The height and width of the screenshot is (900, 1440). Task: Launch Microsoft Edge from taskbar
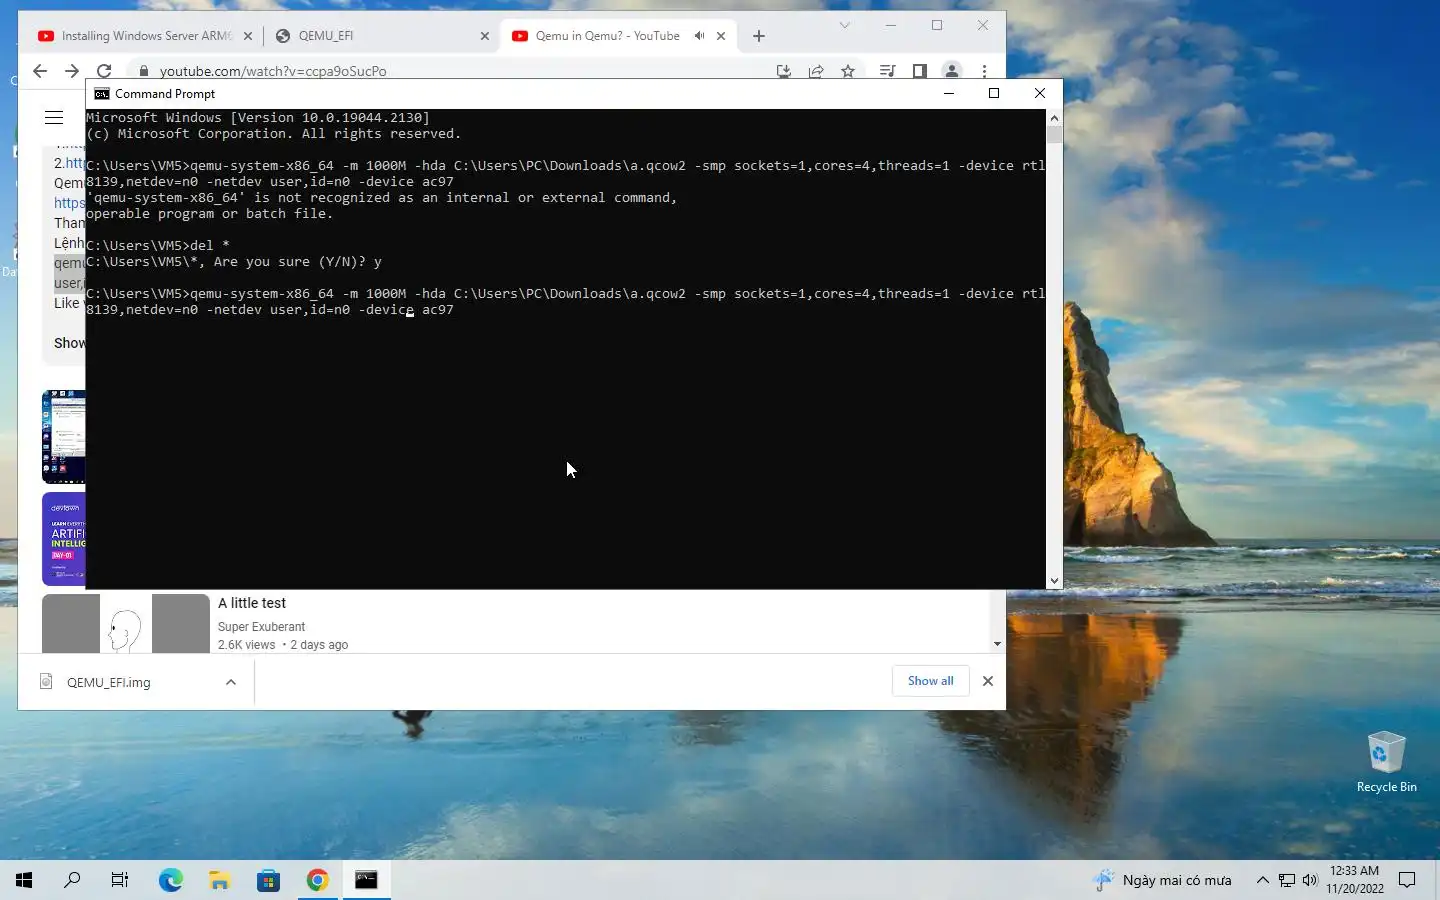[171, 880]
